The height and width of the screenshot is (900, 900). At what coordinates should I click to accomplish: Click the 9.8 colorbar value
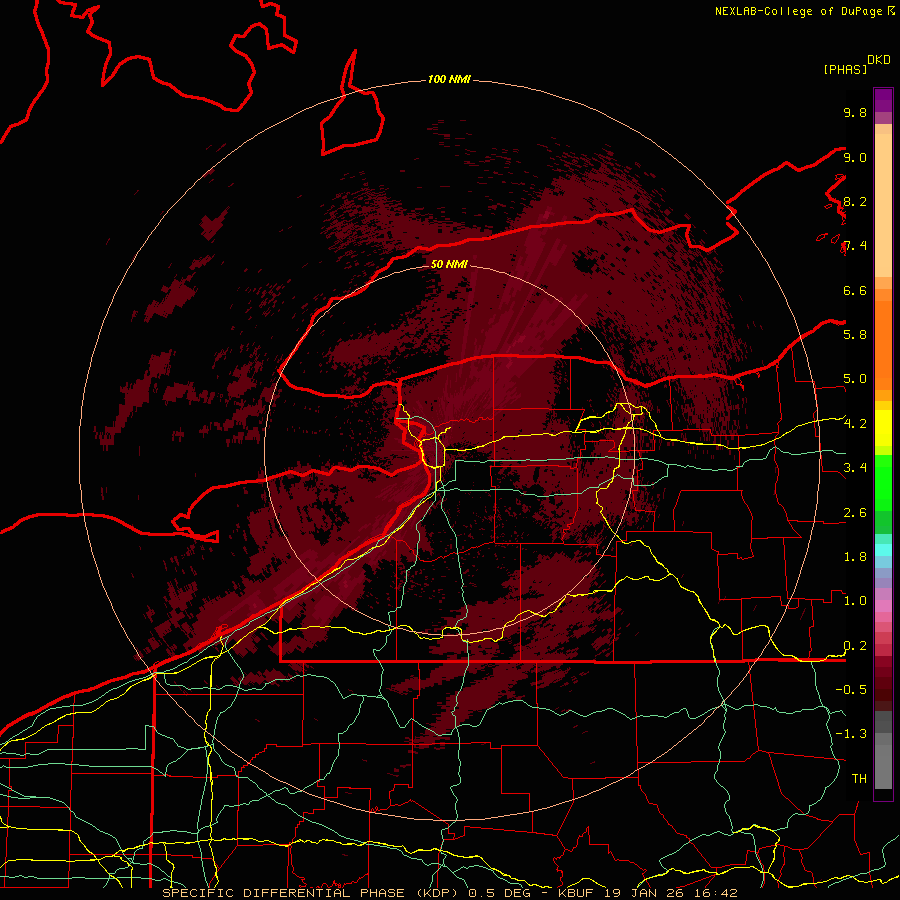pos(855,112)
